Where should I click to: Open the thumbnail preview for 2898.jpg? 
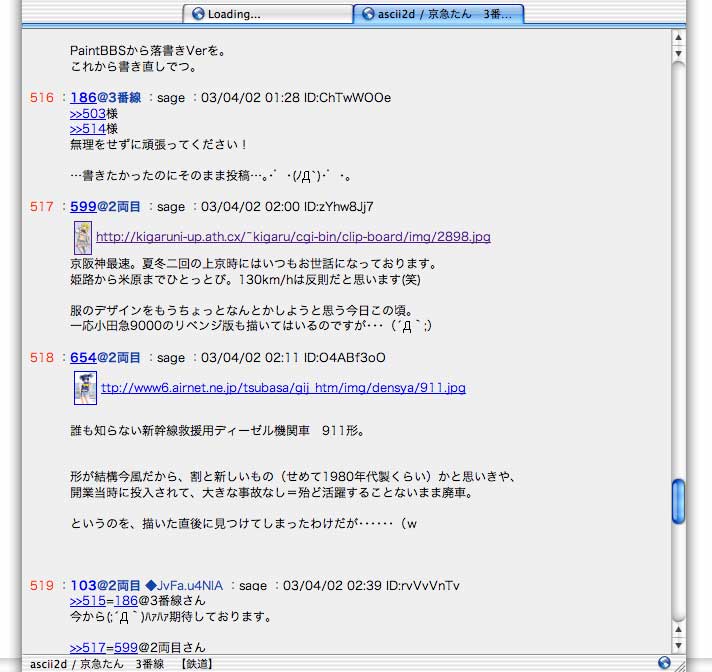[x=83, y=237]
